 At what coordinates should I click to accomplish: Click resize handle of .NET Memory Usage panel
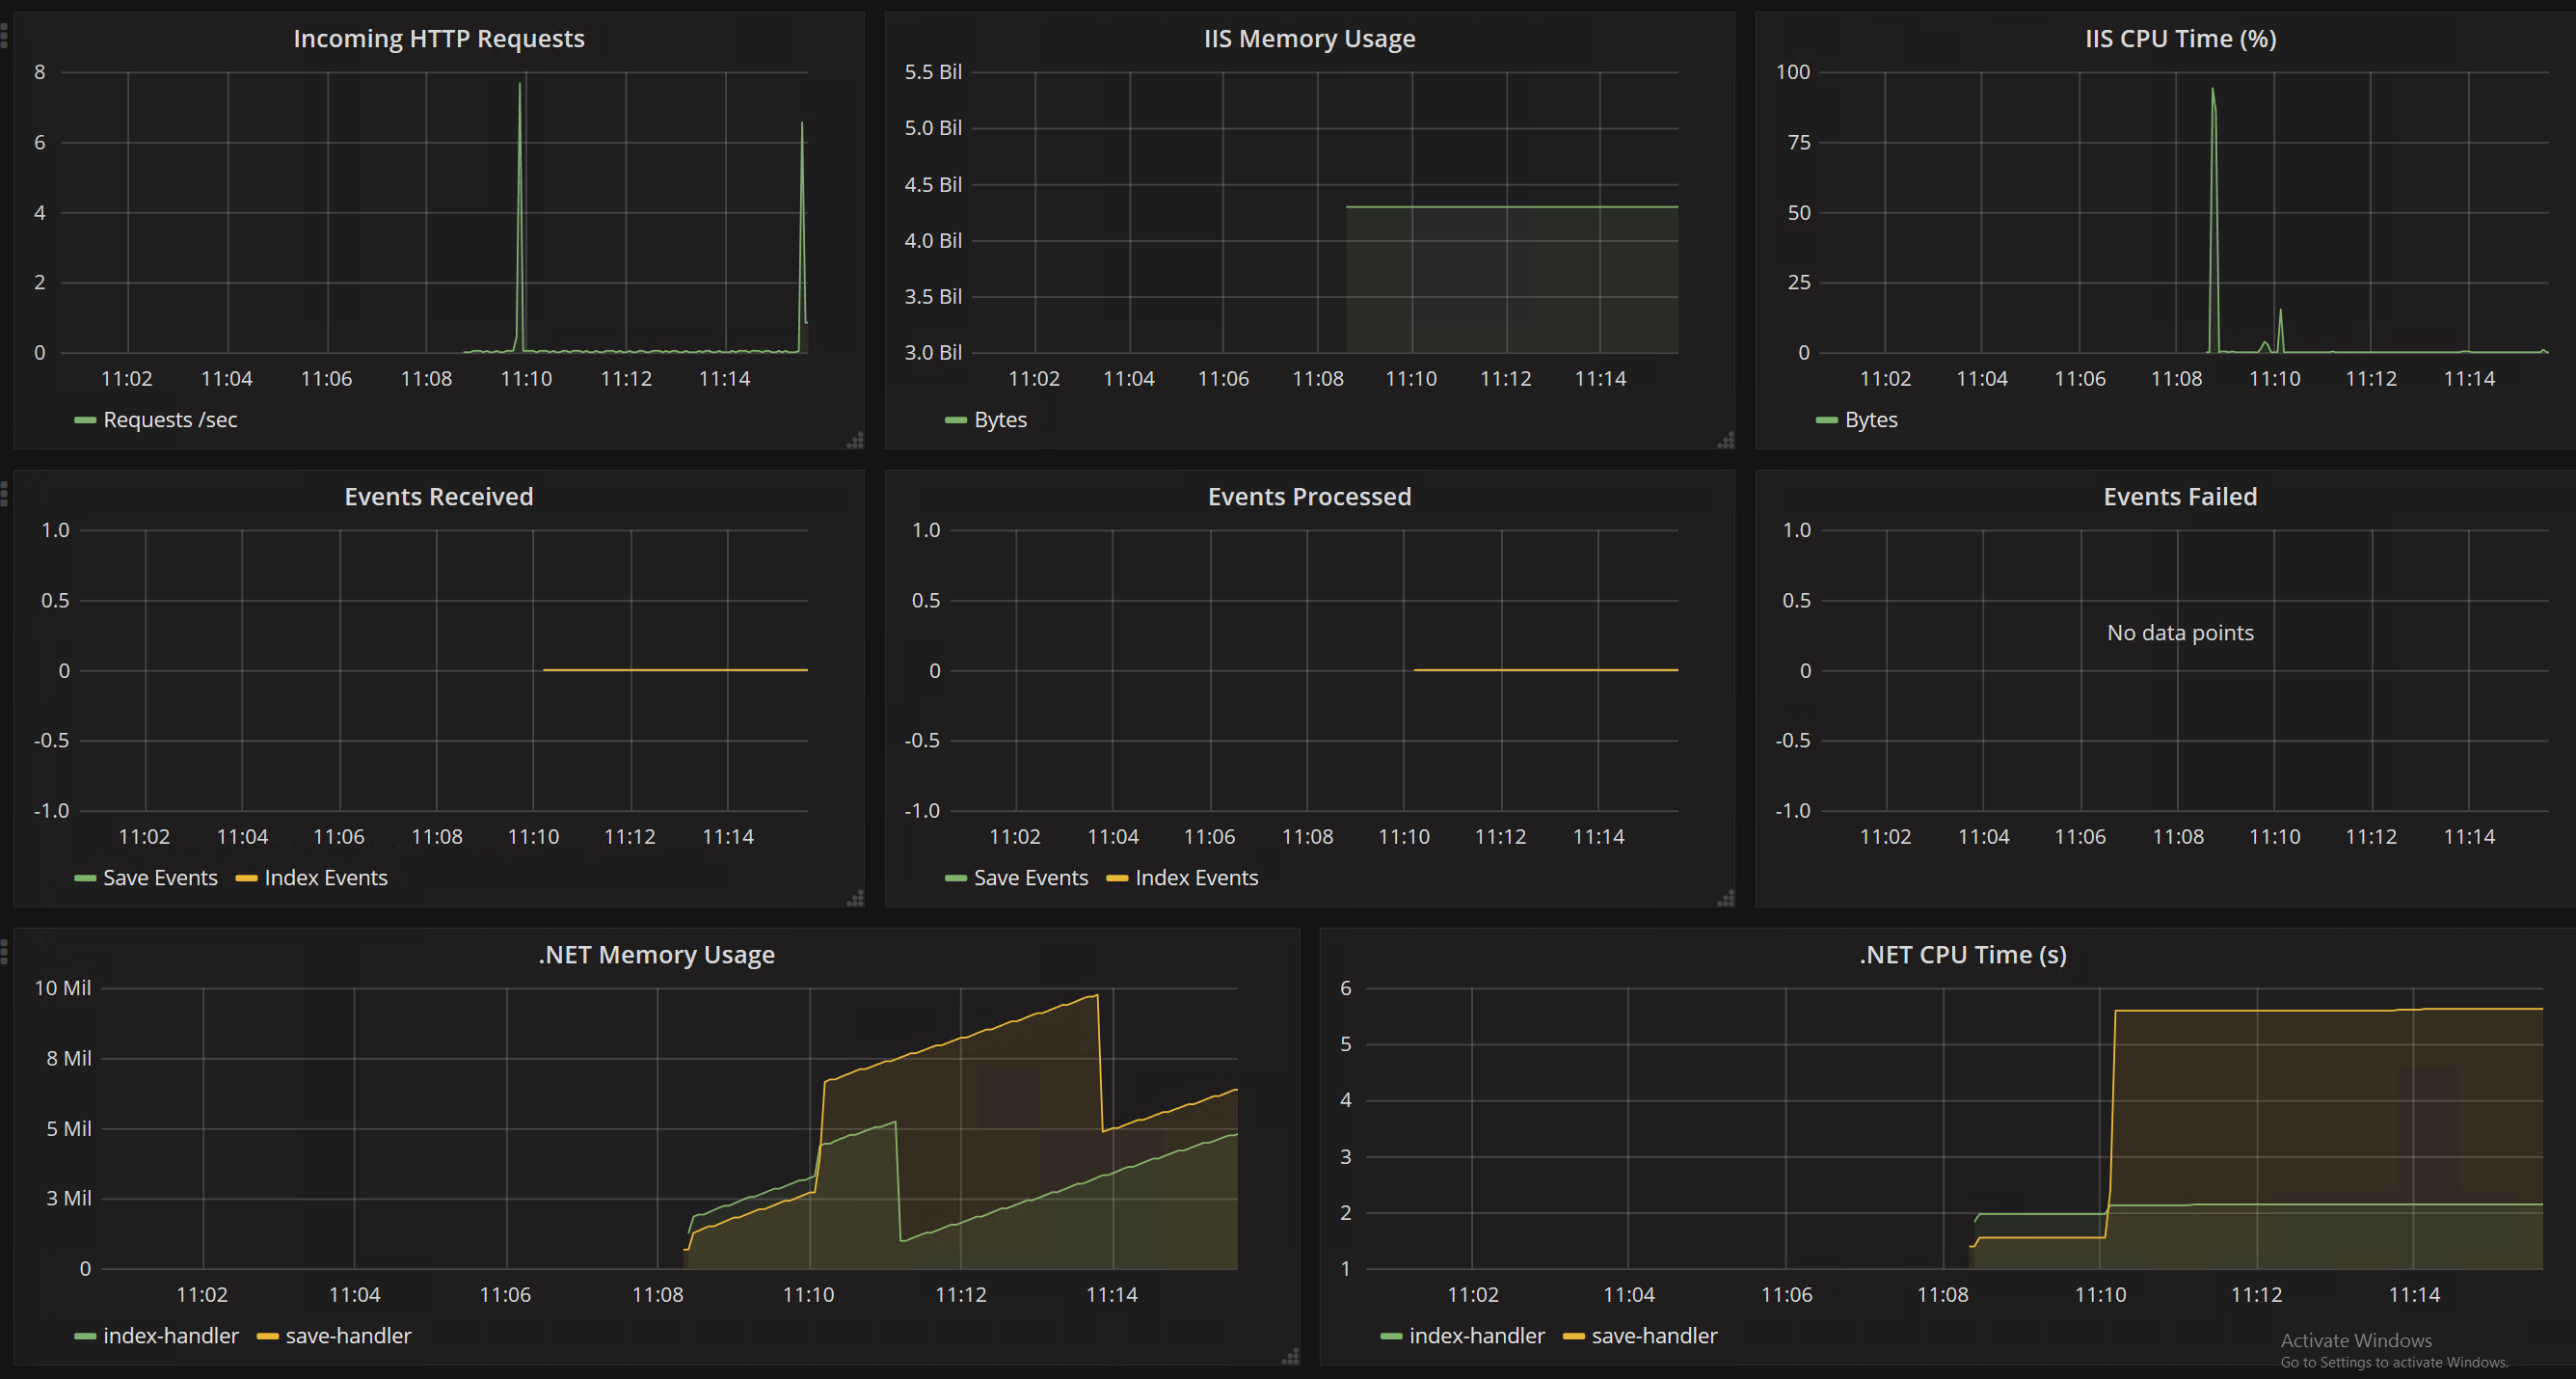[x=1292, y=1356]
